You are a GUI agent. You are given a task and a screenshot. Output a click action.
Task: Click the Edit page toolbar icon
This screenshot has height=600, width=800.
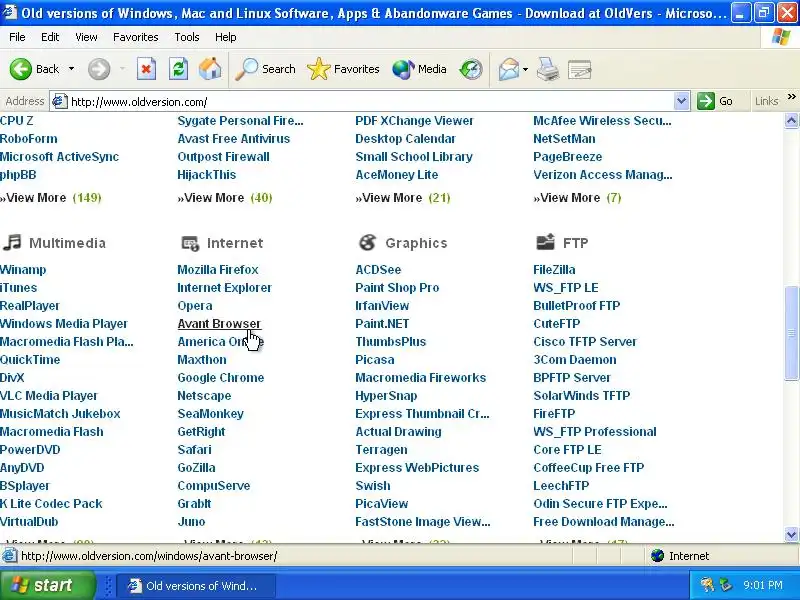[x=580, y=69]
